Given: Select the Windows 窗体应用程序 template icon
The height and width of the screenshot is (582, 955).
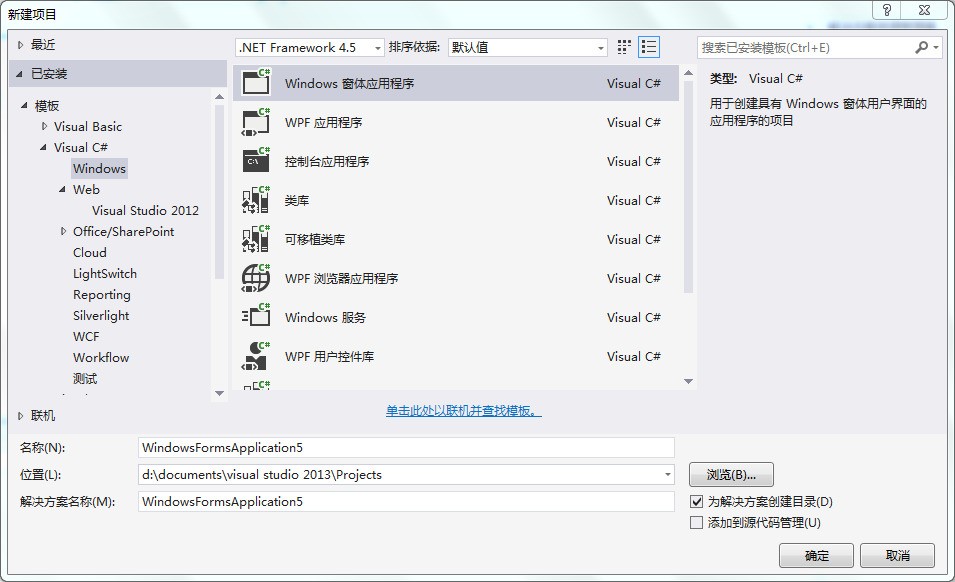Looking at the screenshot, I should 257,83.
